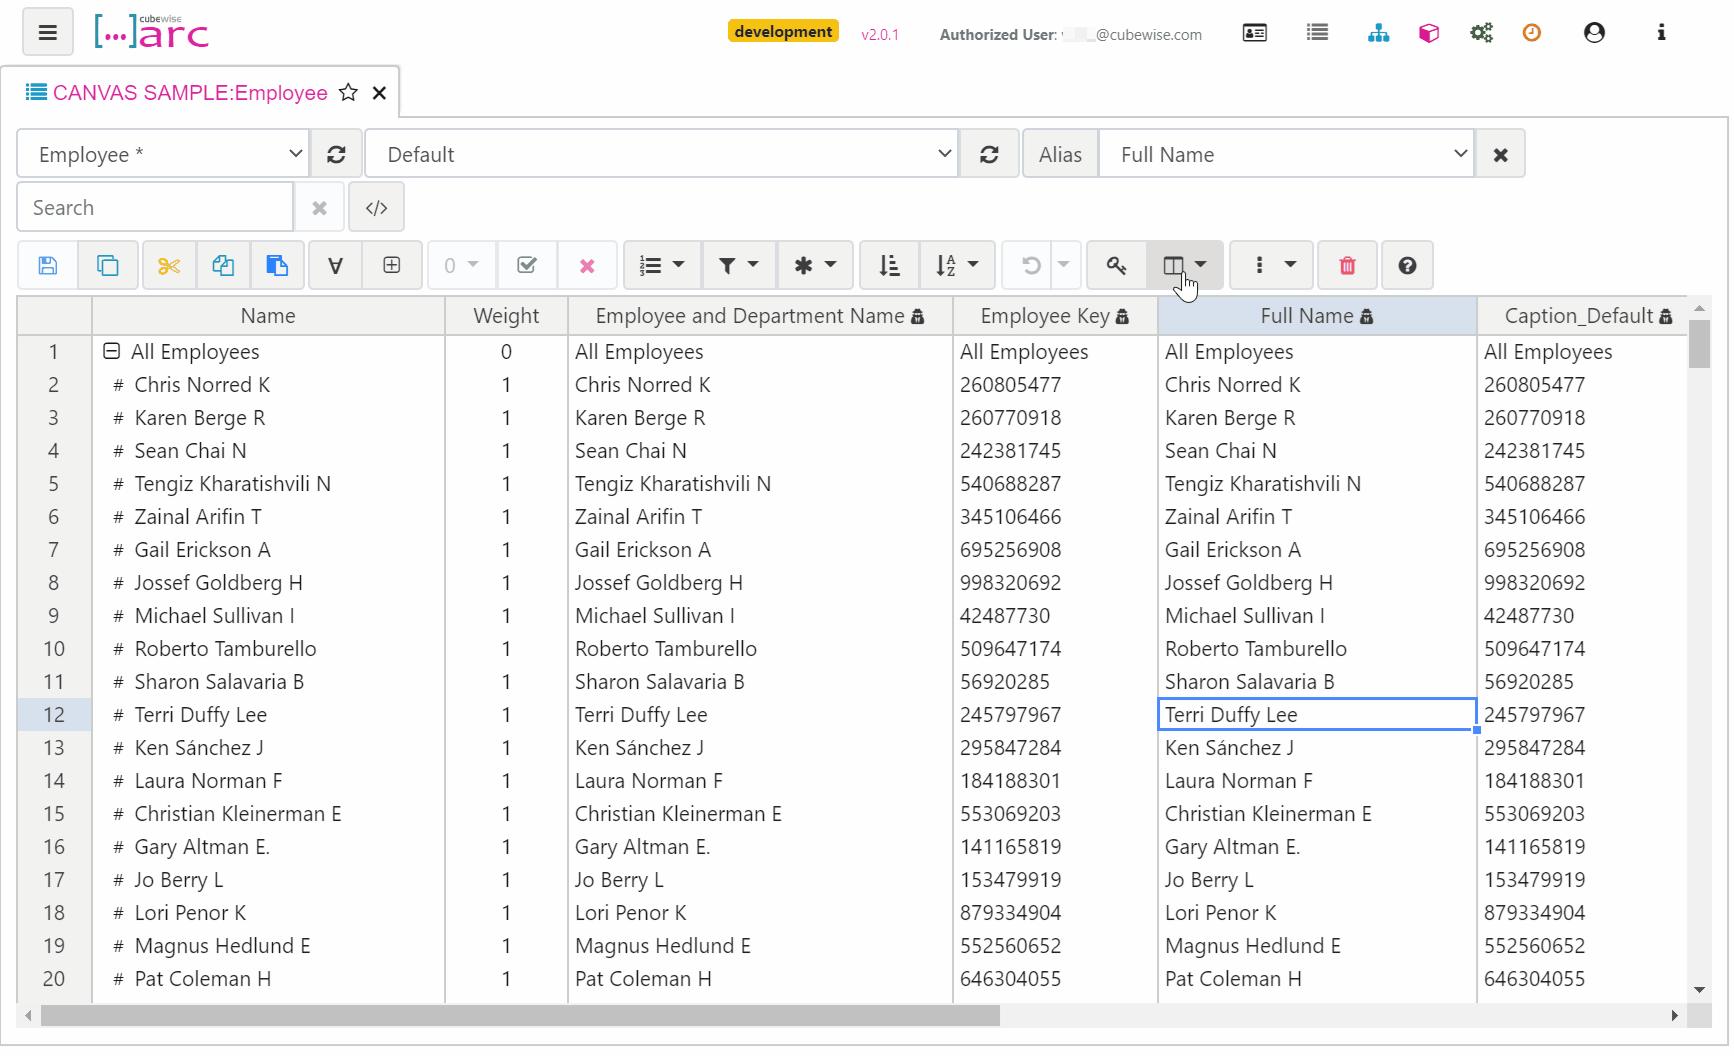The height and width of the screenshot is (1056, 1734).
Task: Open the hamburger main menu
Action: point(47,33)
